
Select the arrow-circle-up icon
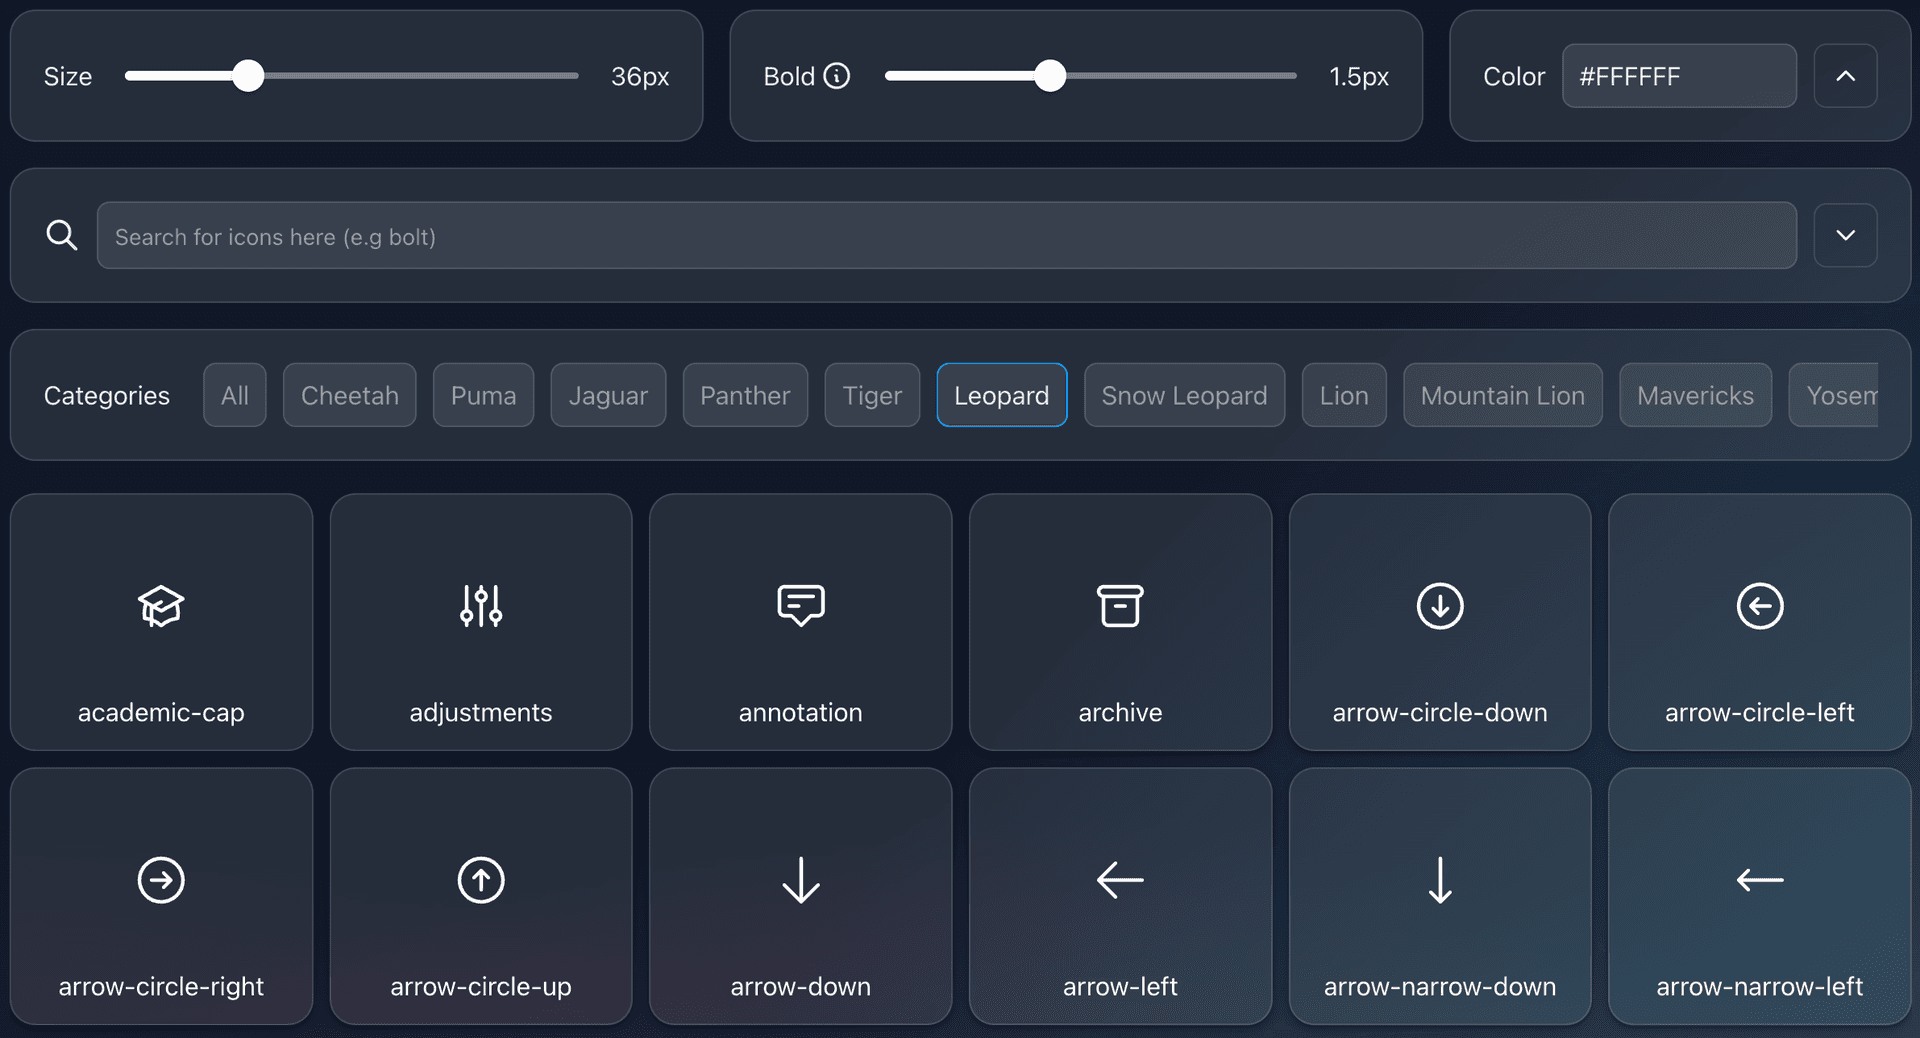[480, 895]
